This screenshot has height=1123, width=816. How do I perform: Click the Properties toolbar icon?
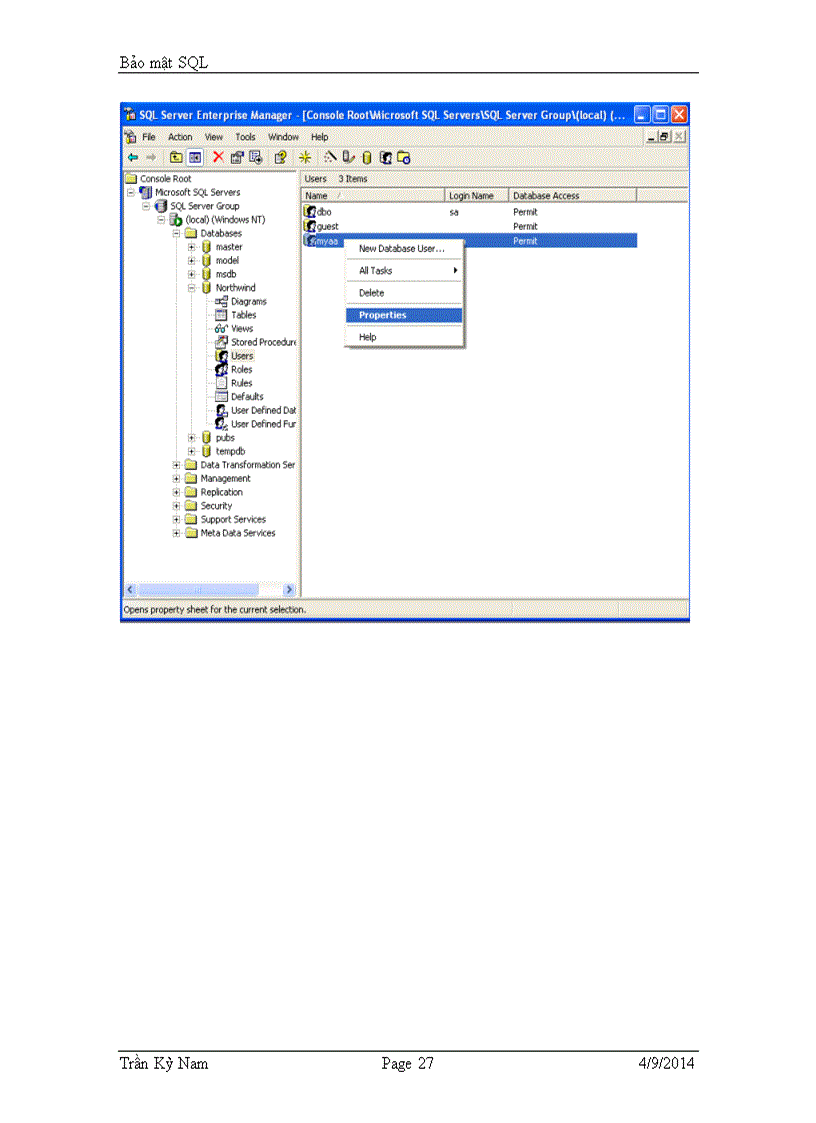tap(236, 157)
